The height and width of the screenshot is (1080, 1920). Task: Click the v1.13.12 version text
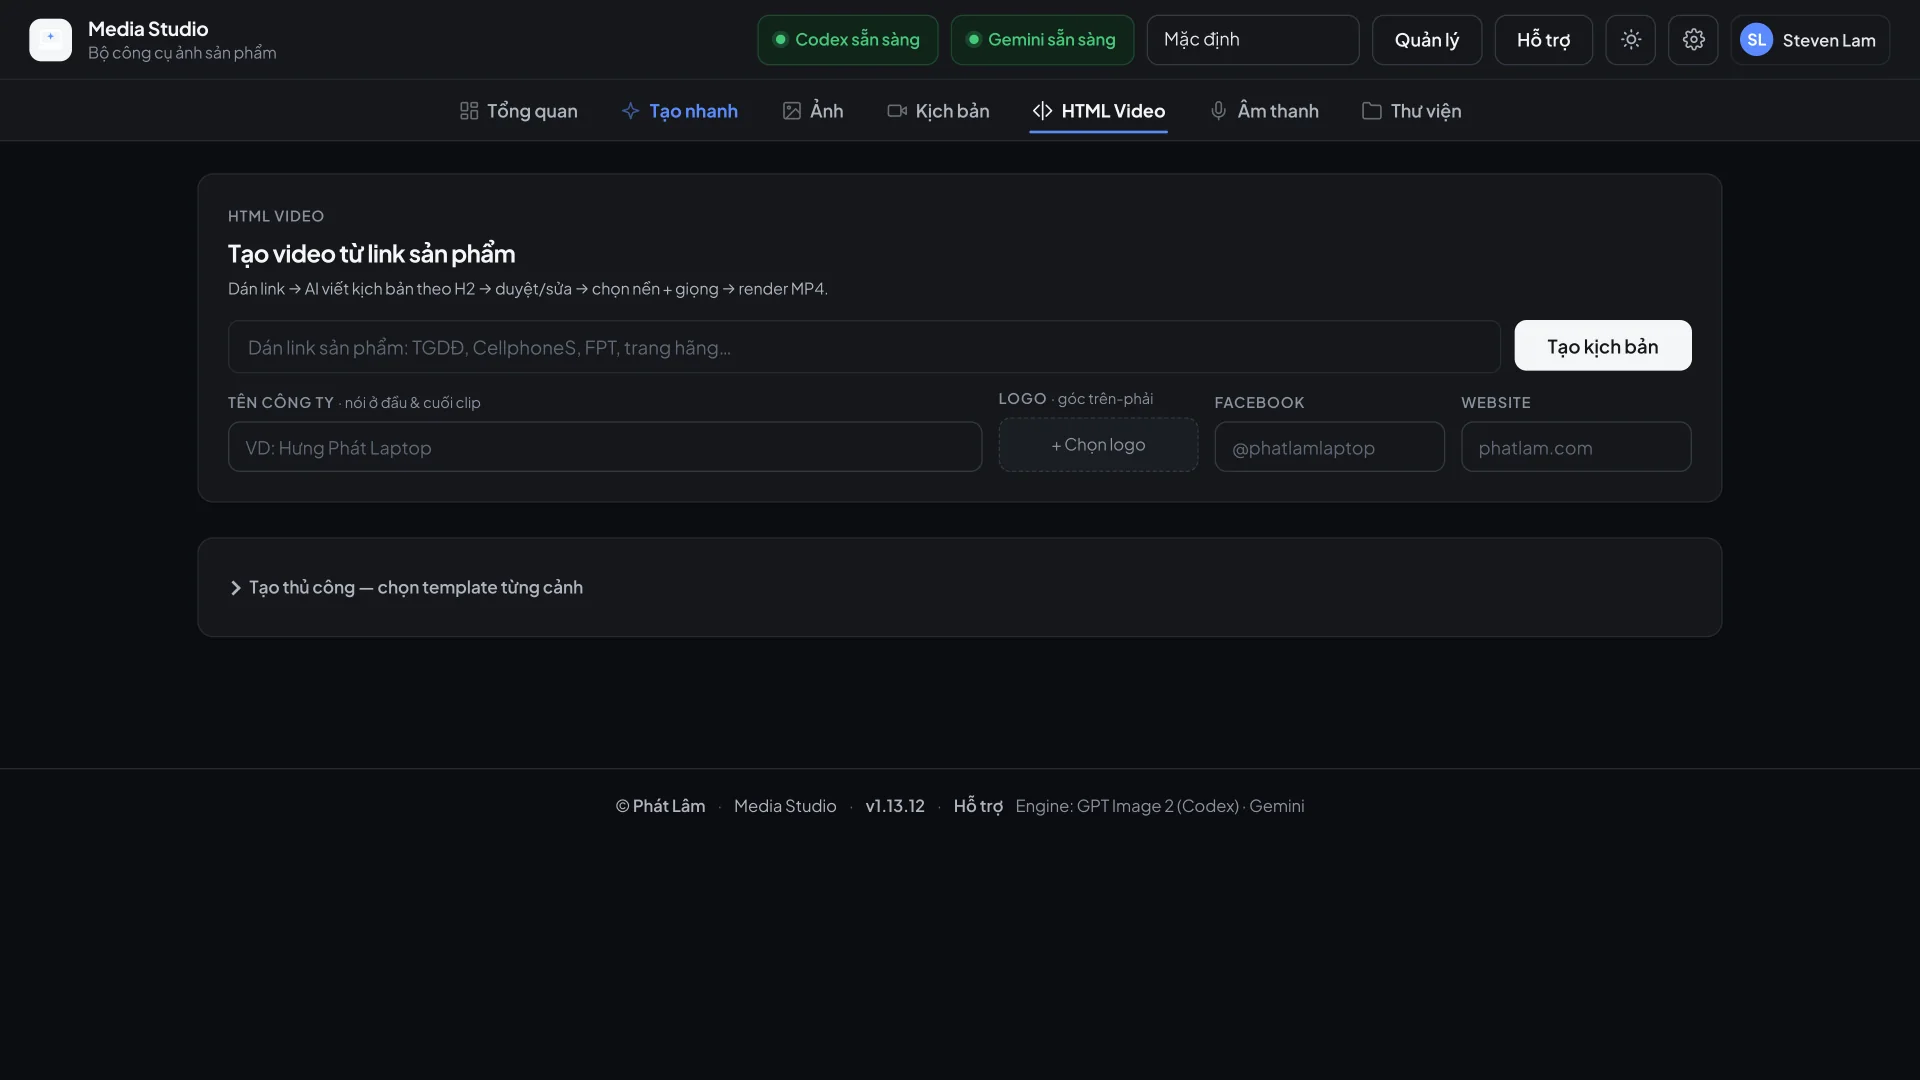tap(895, 806)
